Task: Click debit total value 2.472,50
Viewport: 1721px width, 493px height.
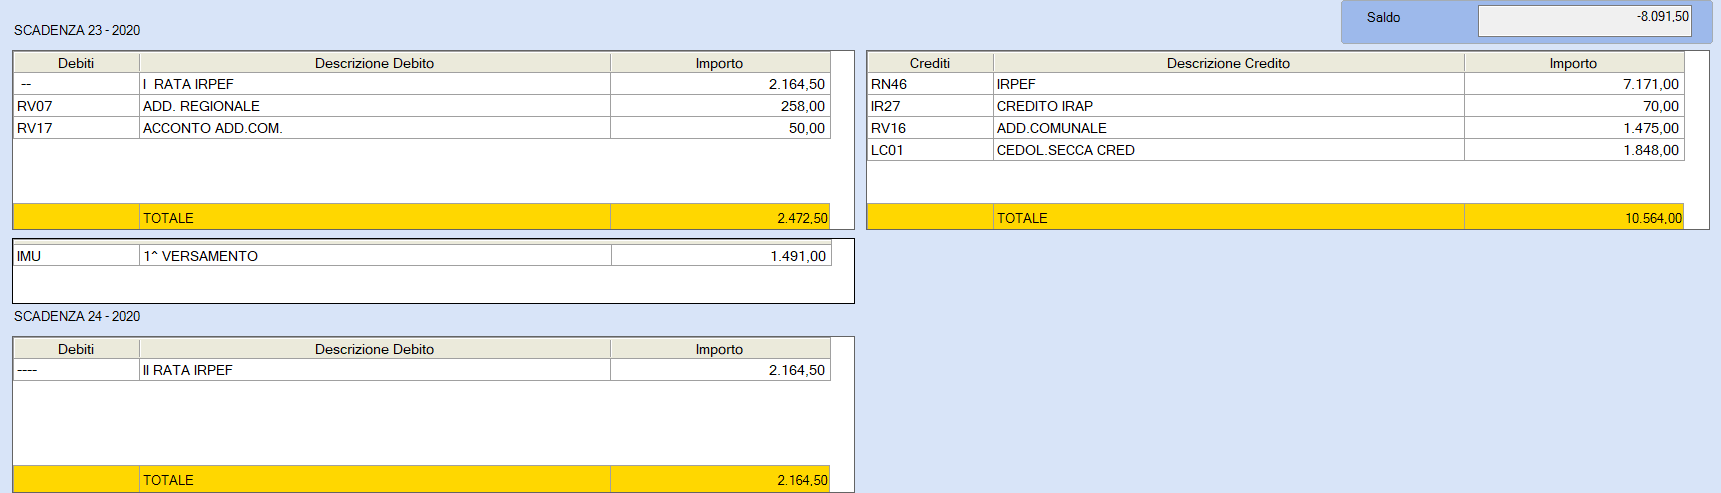Action: click(x=720, y=217)
